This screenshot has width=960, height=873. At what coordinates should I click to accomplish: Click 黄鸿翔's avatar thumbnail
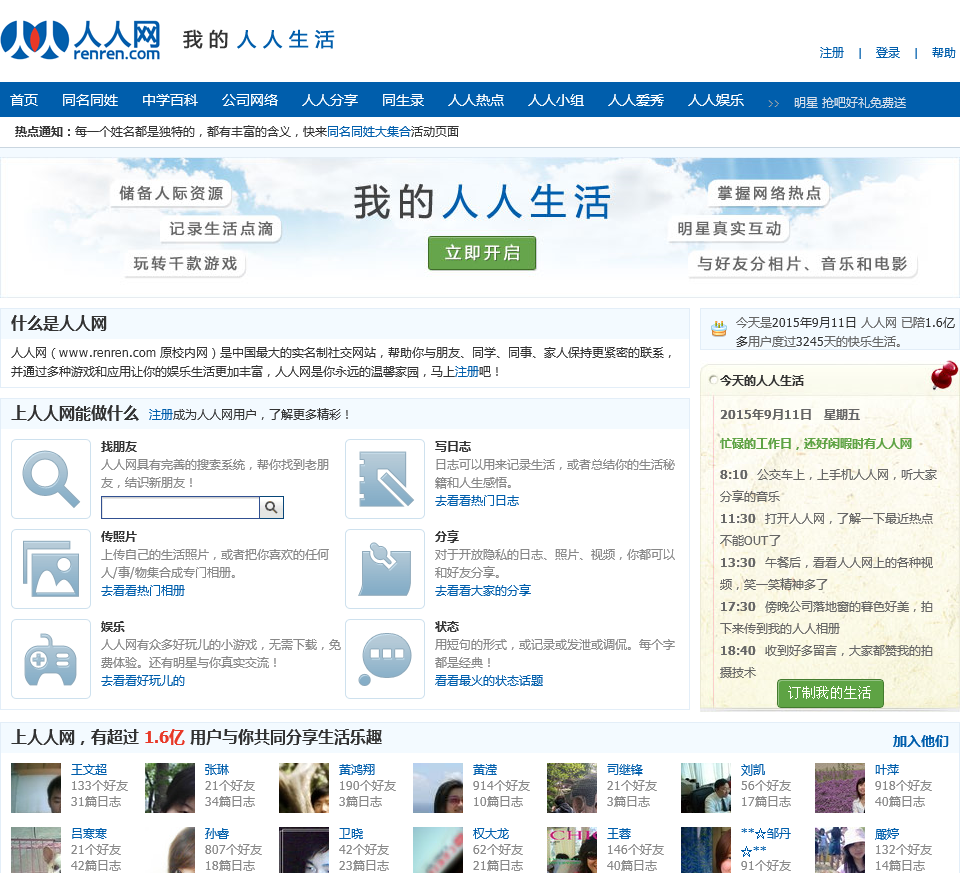tap(304, 788)
